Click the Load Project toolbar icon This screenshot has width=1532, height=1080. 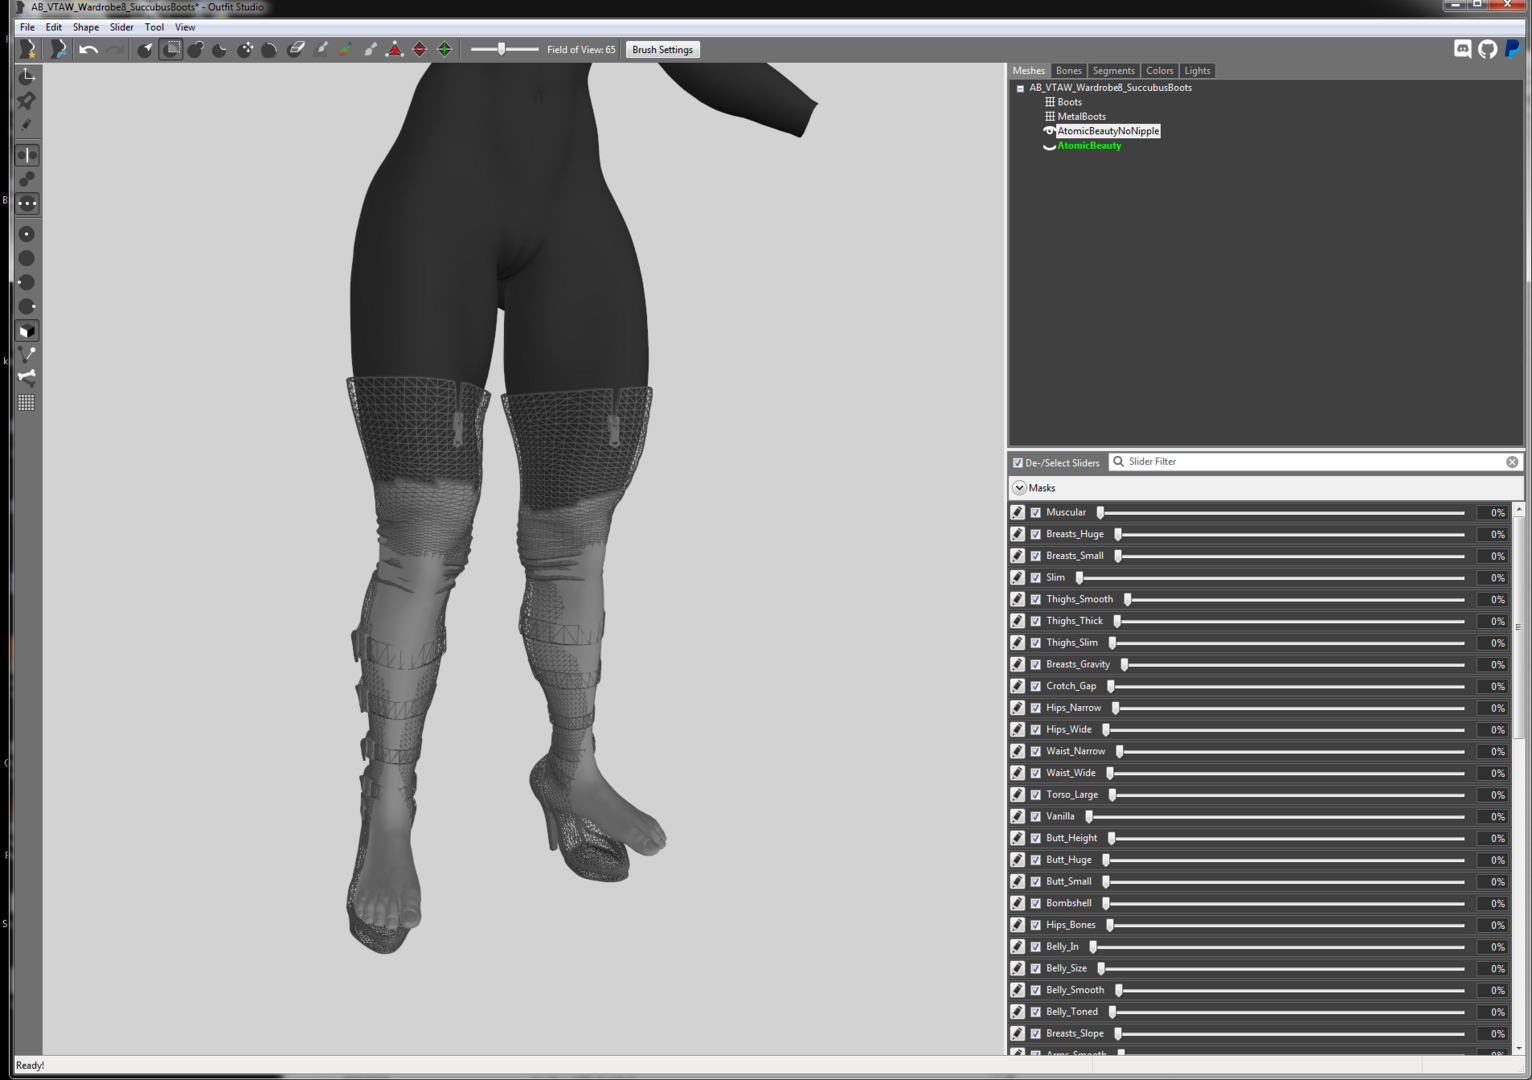tap(59, 49)
